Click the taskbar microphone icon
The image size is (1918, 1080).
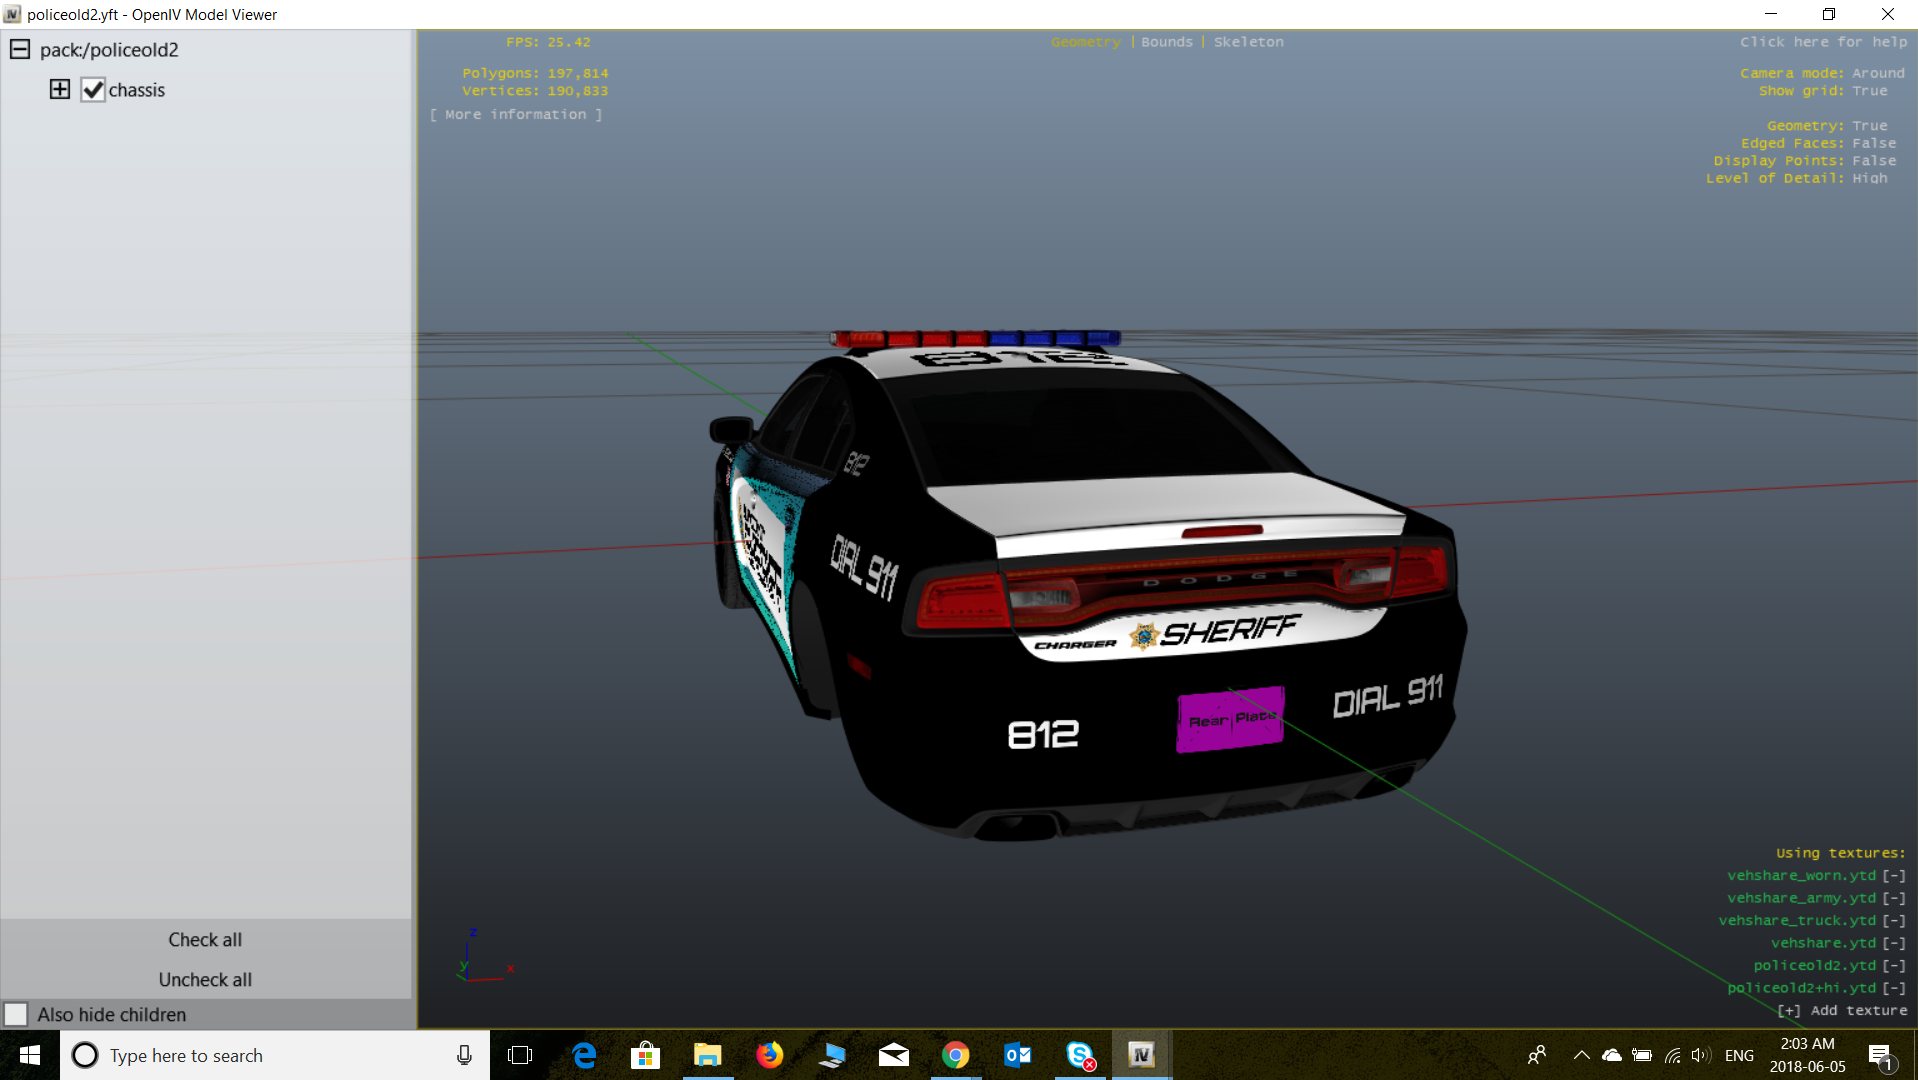464,1055
